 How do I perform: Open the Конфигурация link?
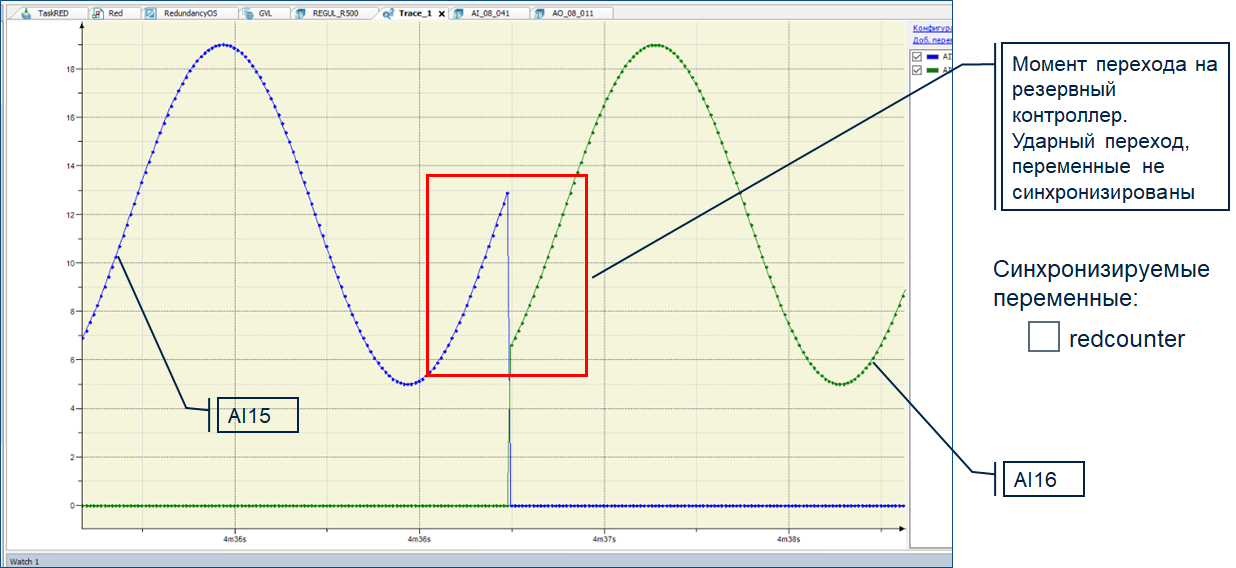pos(932,28)
